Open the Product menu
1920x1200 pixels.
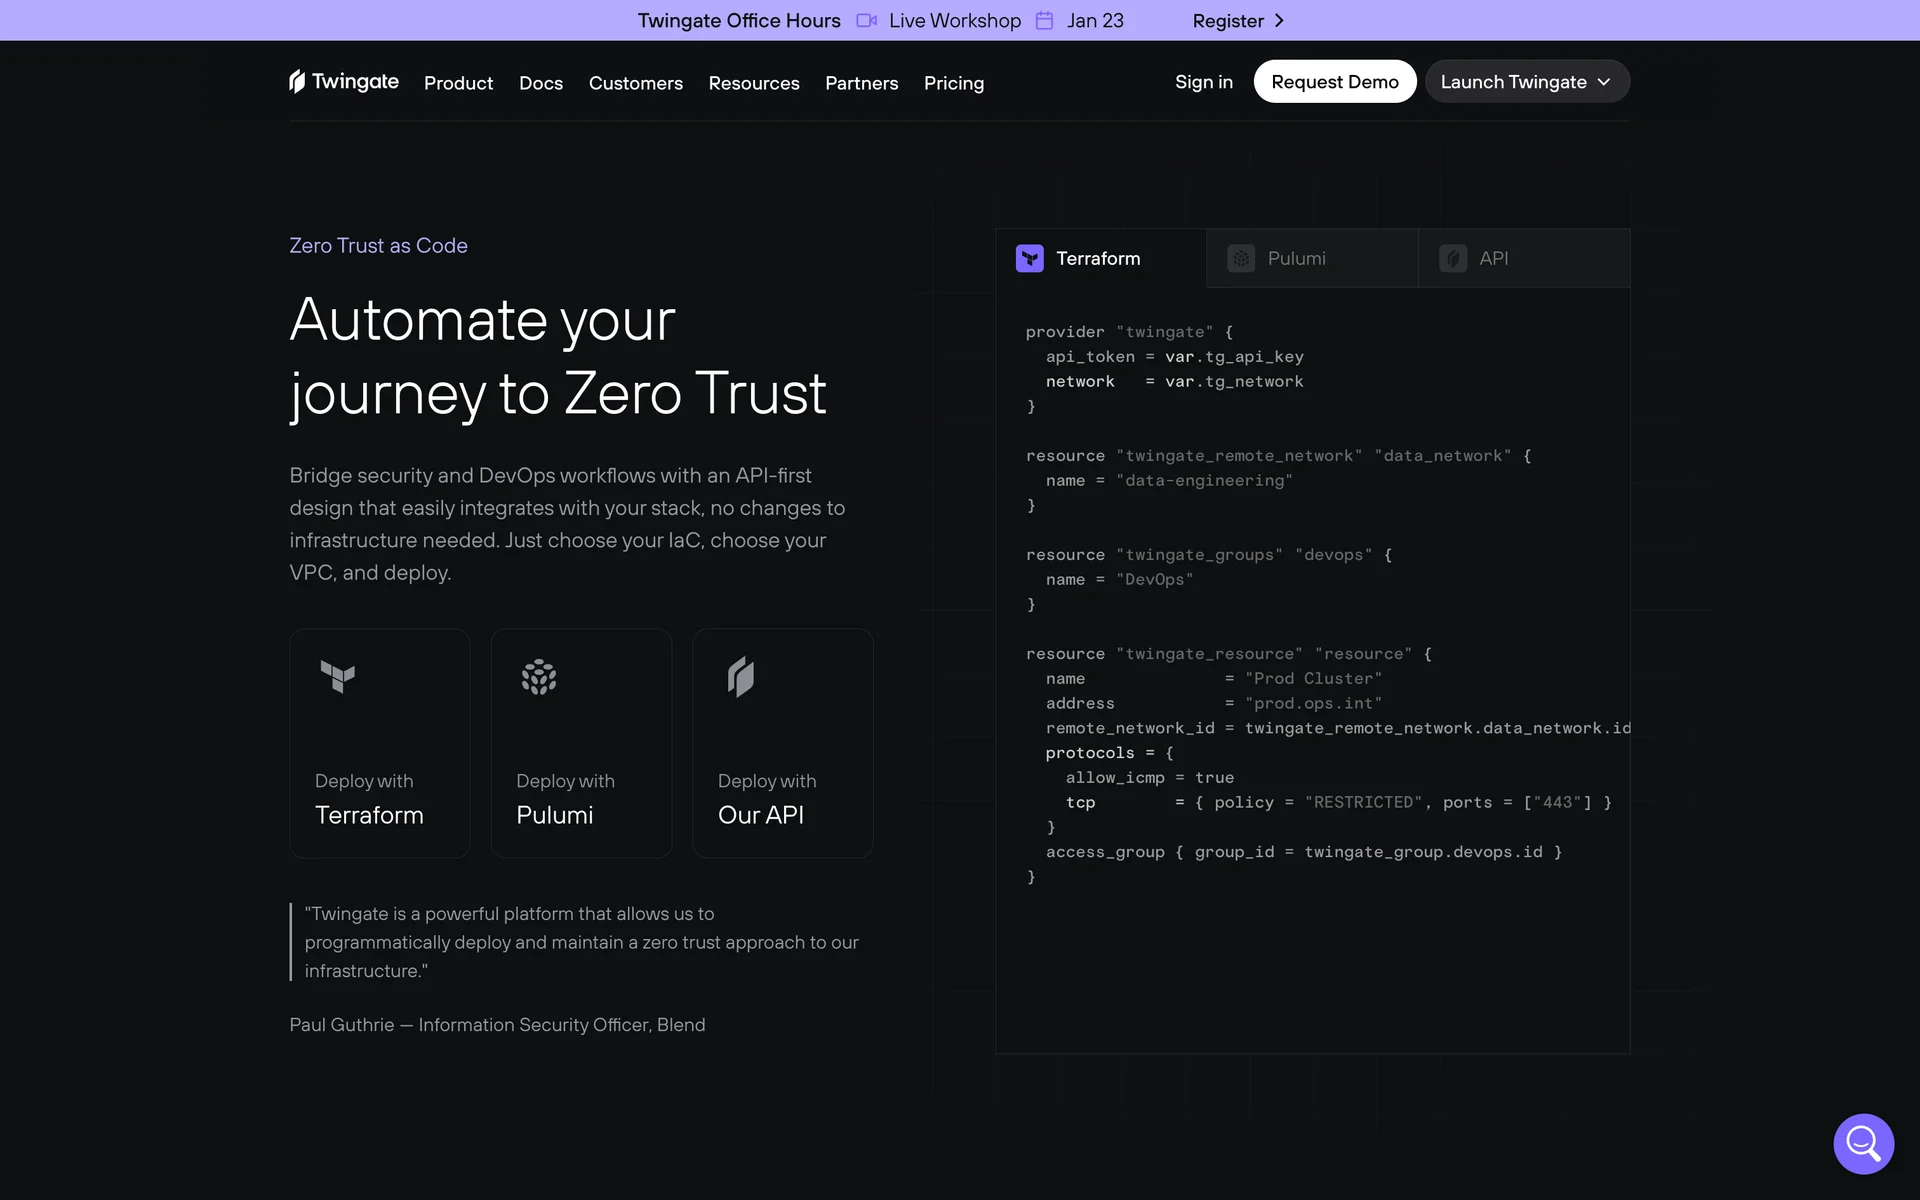pyautogui.click(x=458, y=83)
